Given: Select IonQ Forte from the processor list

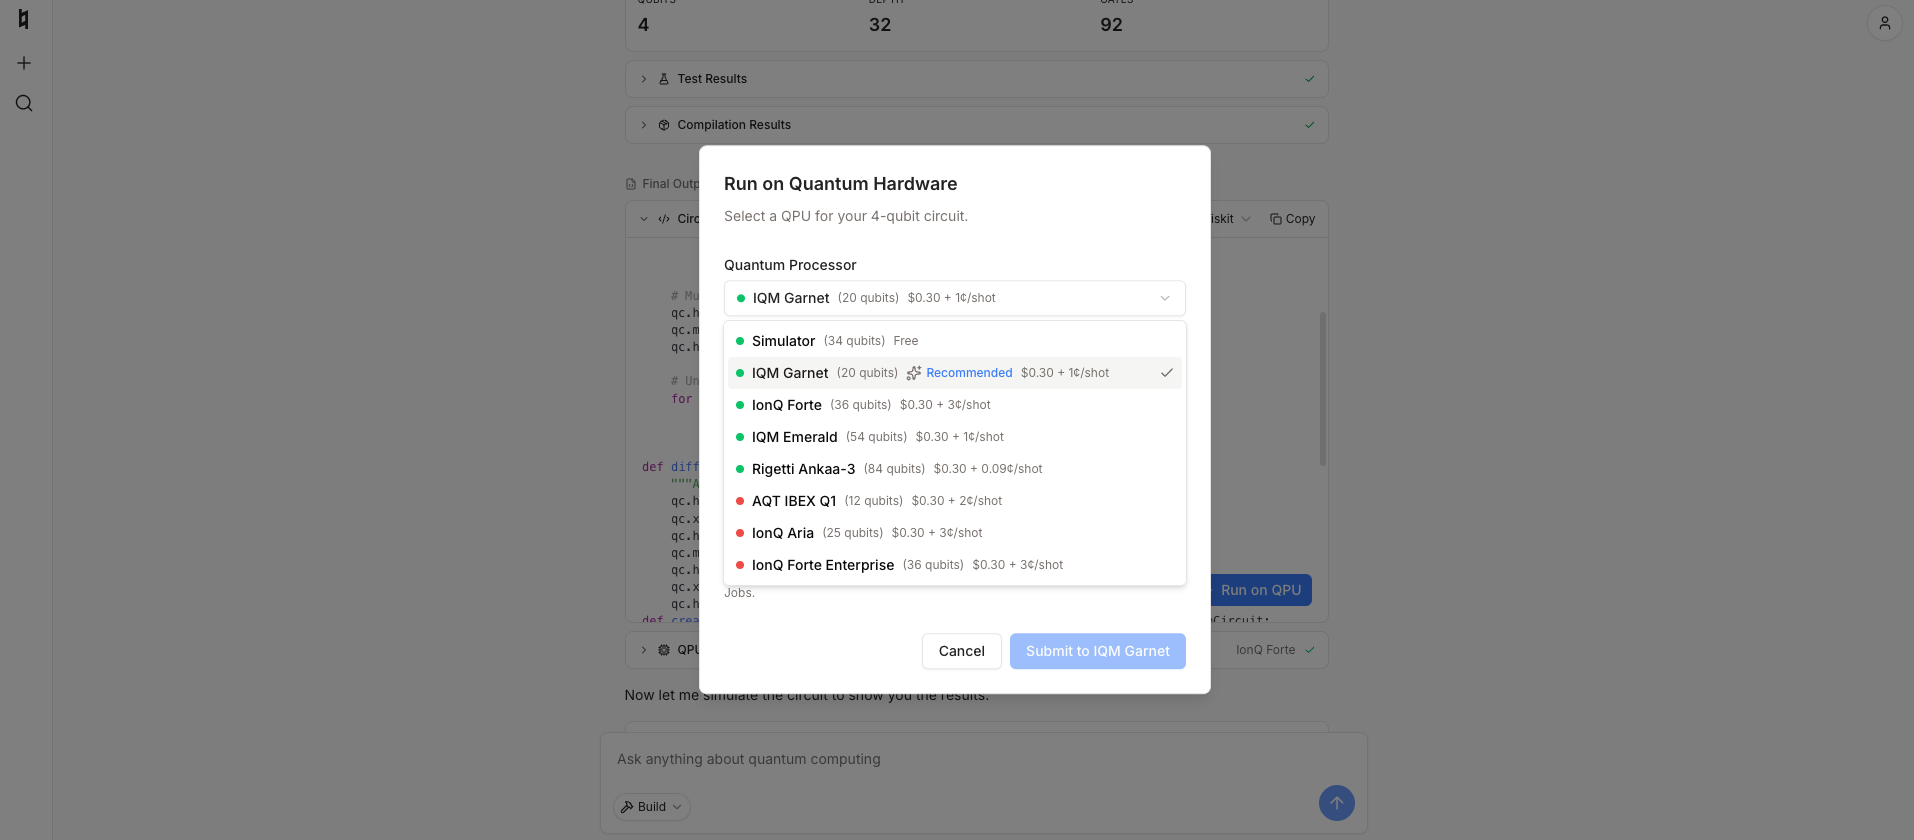Looking at the screenshot, I should pos(954,405).
